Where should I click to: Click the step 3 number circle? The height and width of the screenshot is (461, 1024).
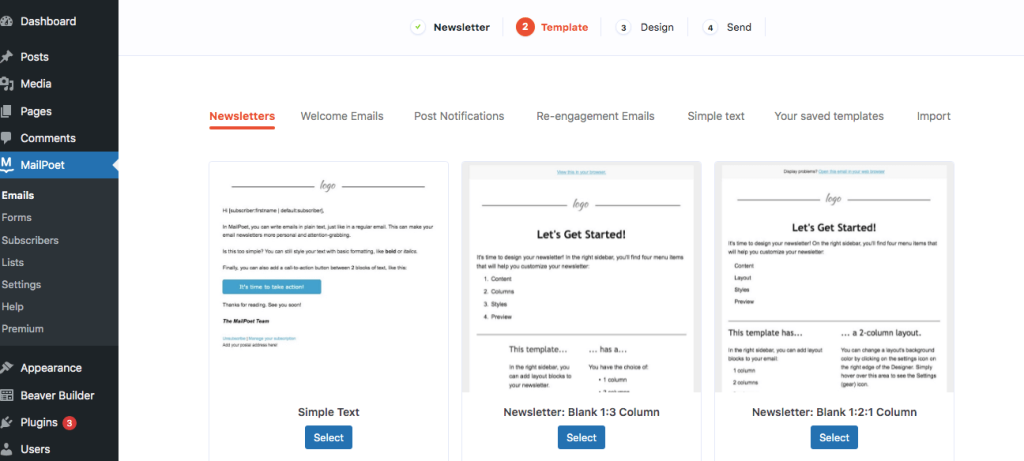[x=624, y=27]
